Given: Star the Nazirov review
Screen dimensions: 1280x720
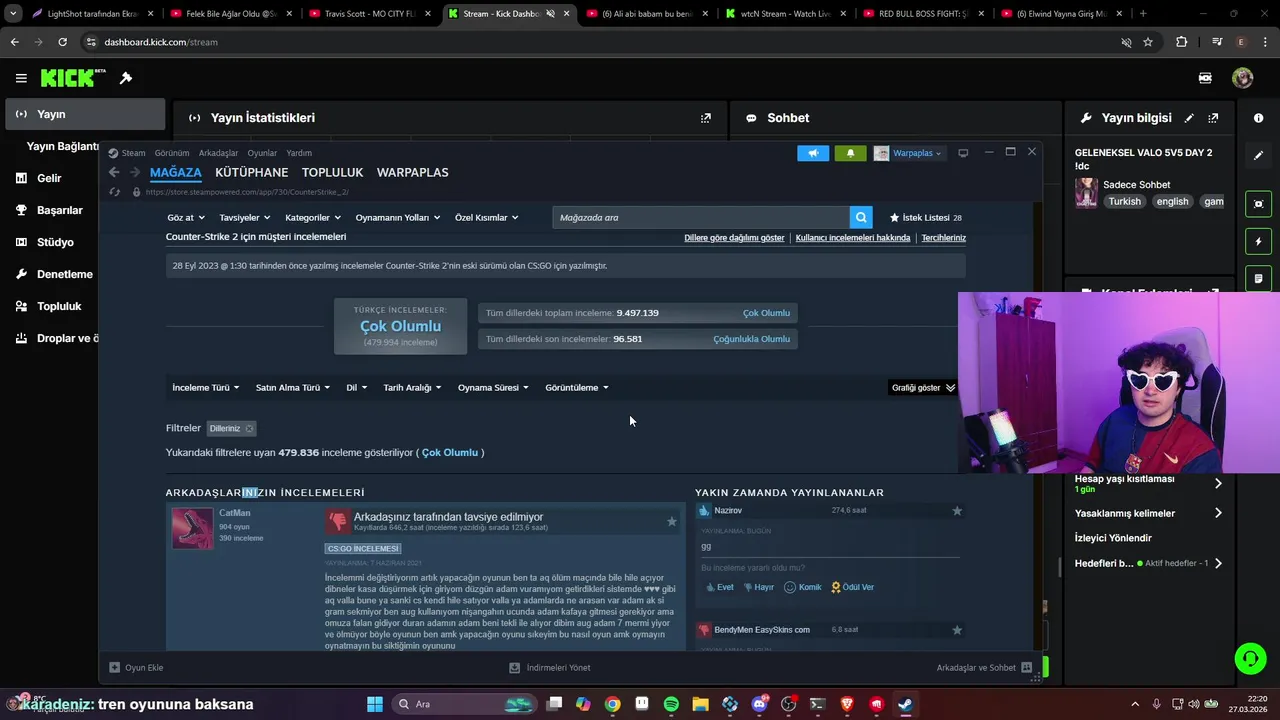Looking at the screenshot, I should [957, 511].
